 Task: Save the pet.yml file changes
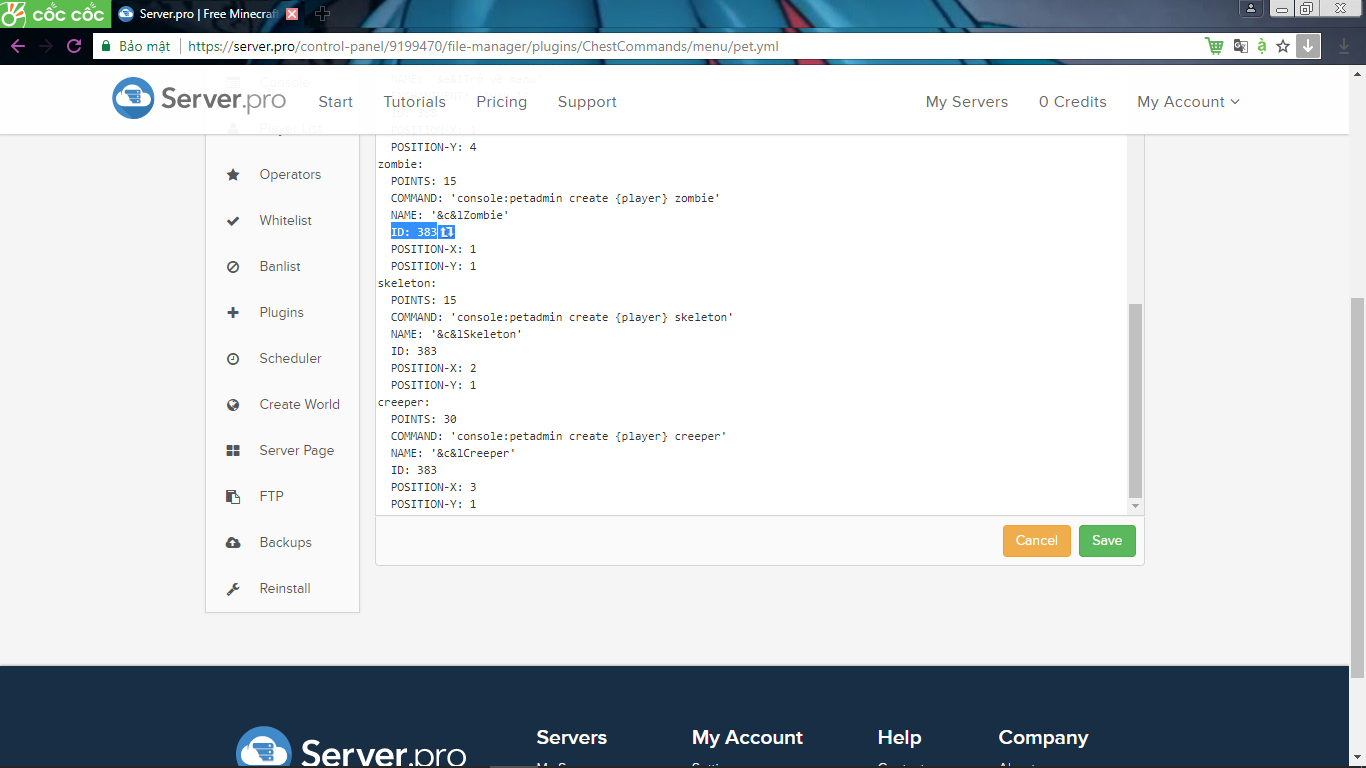tap(1107, 541)
